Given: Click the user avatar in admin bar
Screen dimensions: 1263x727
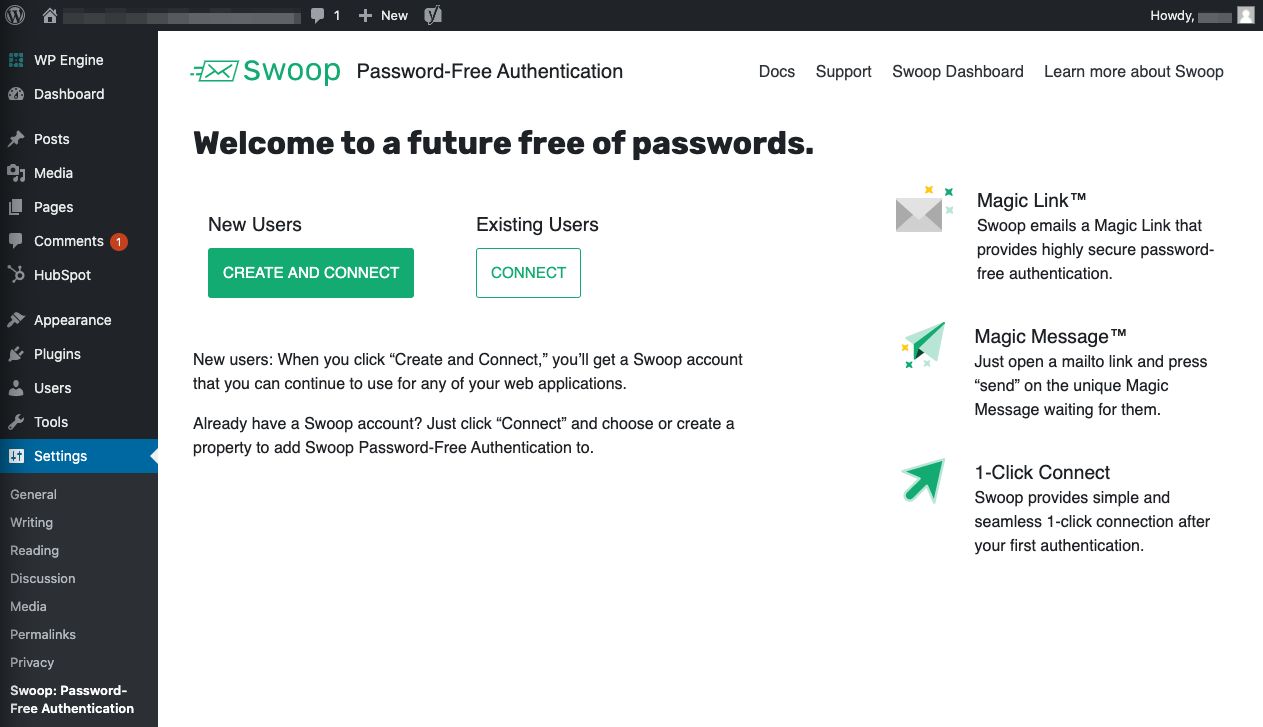Looking at the screenshot, I should [x=1245, y=15].
